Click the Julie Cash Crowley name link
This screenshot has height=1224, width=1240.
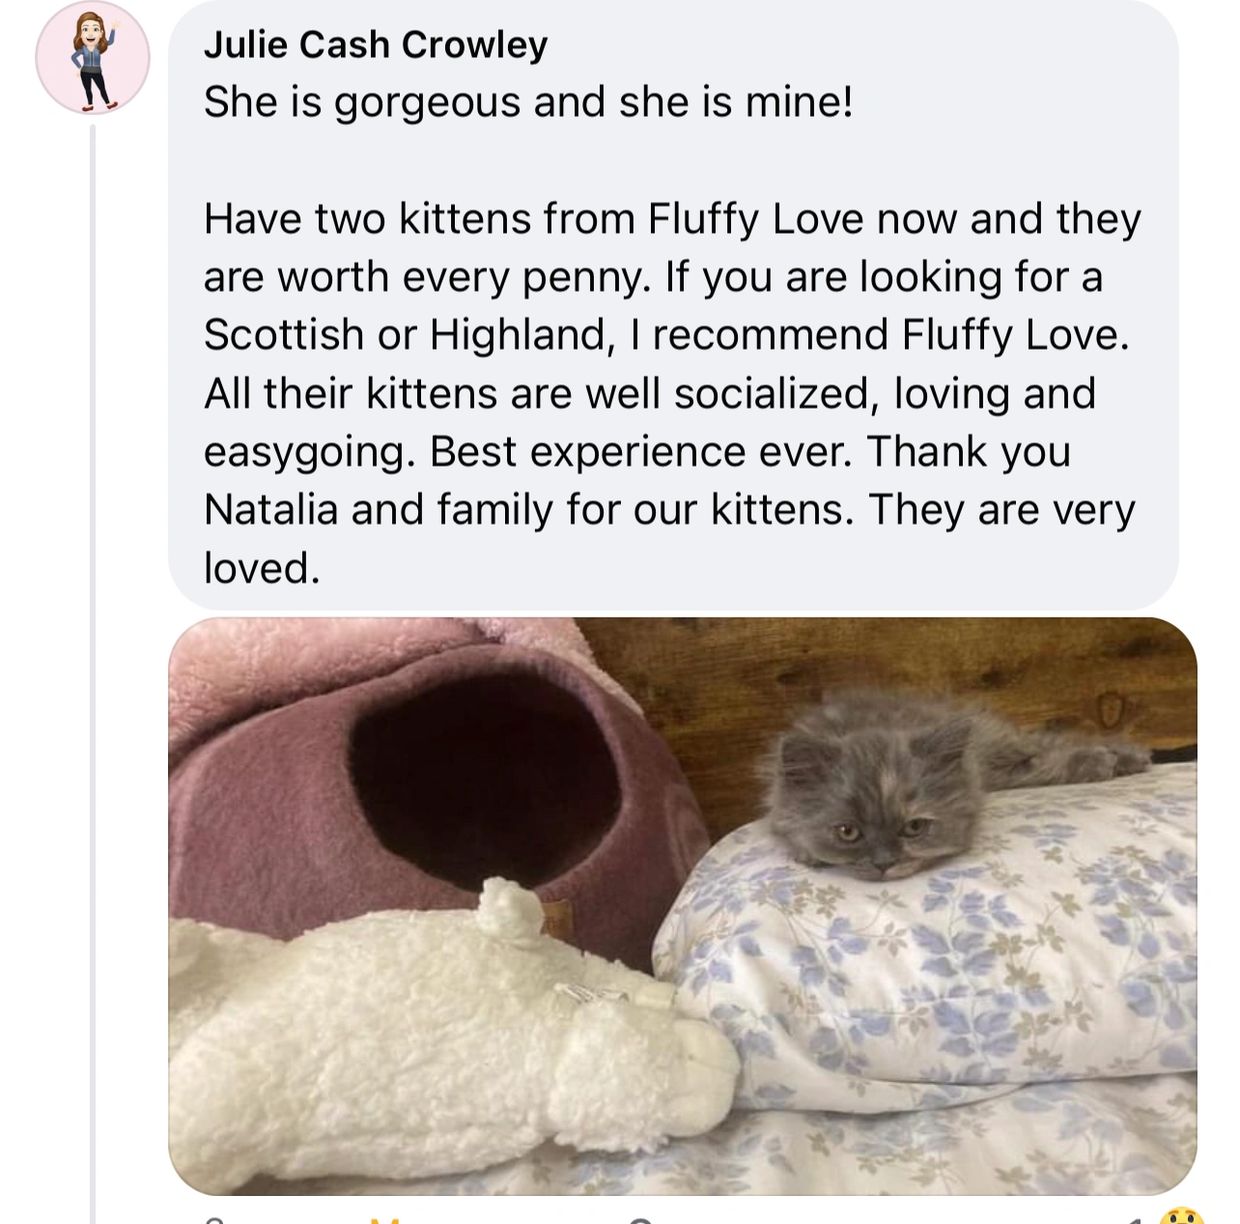[375, 45]
